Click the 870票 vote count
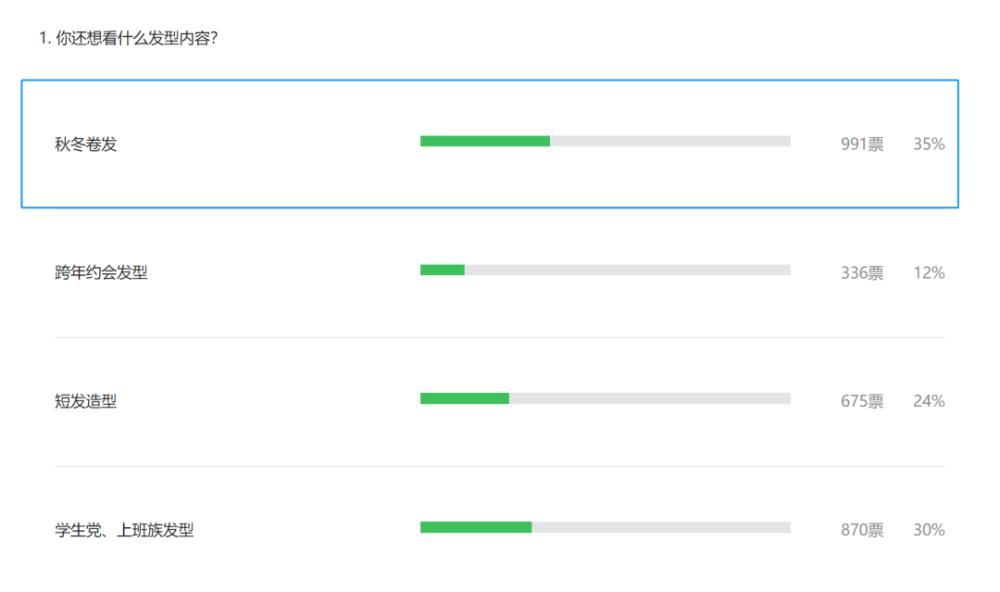 [x=862, y=530]
